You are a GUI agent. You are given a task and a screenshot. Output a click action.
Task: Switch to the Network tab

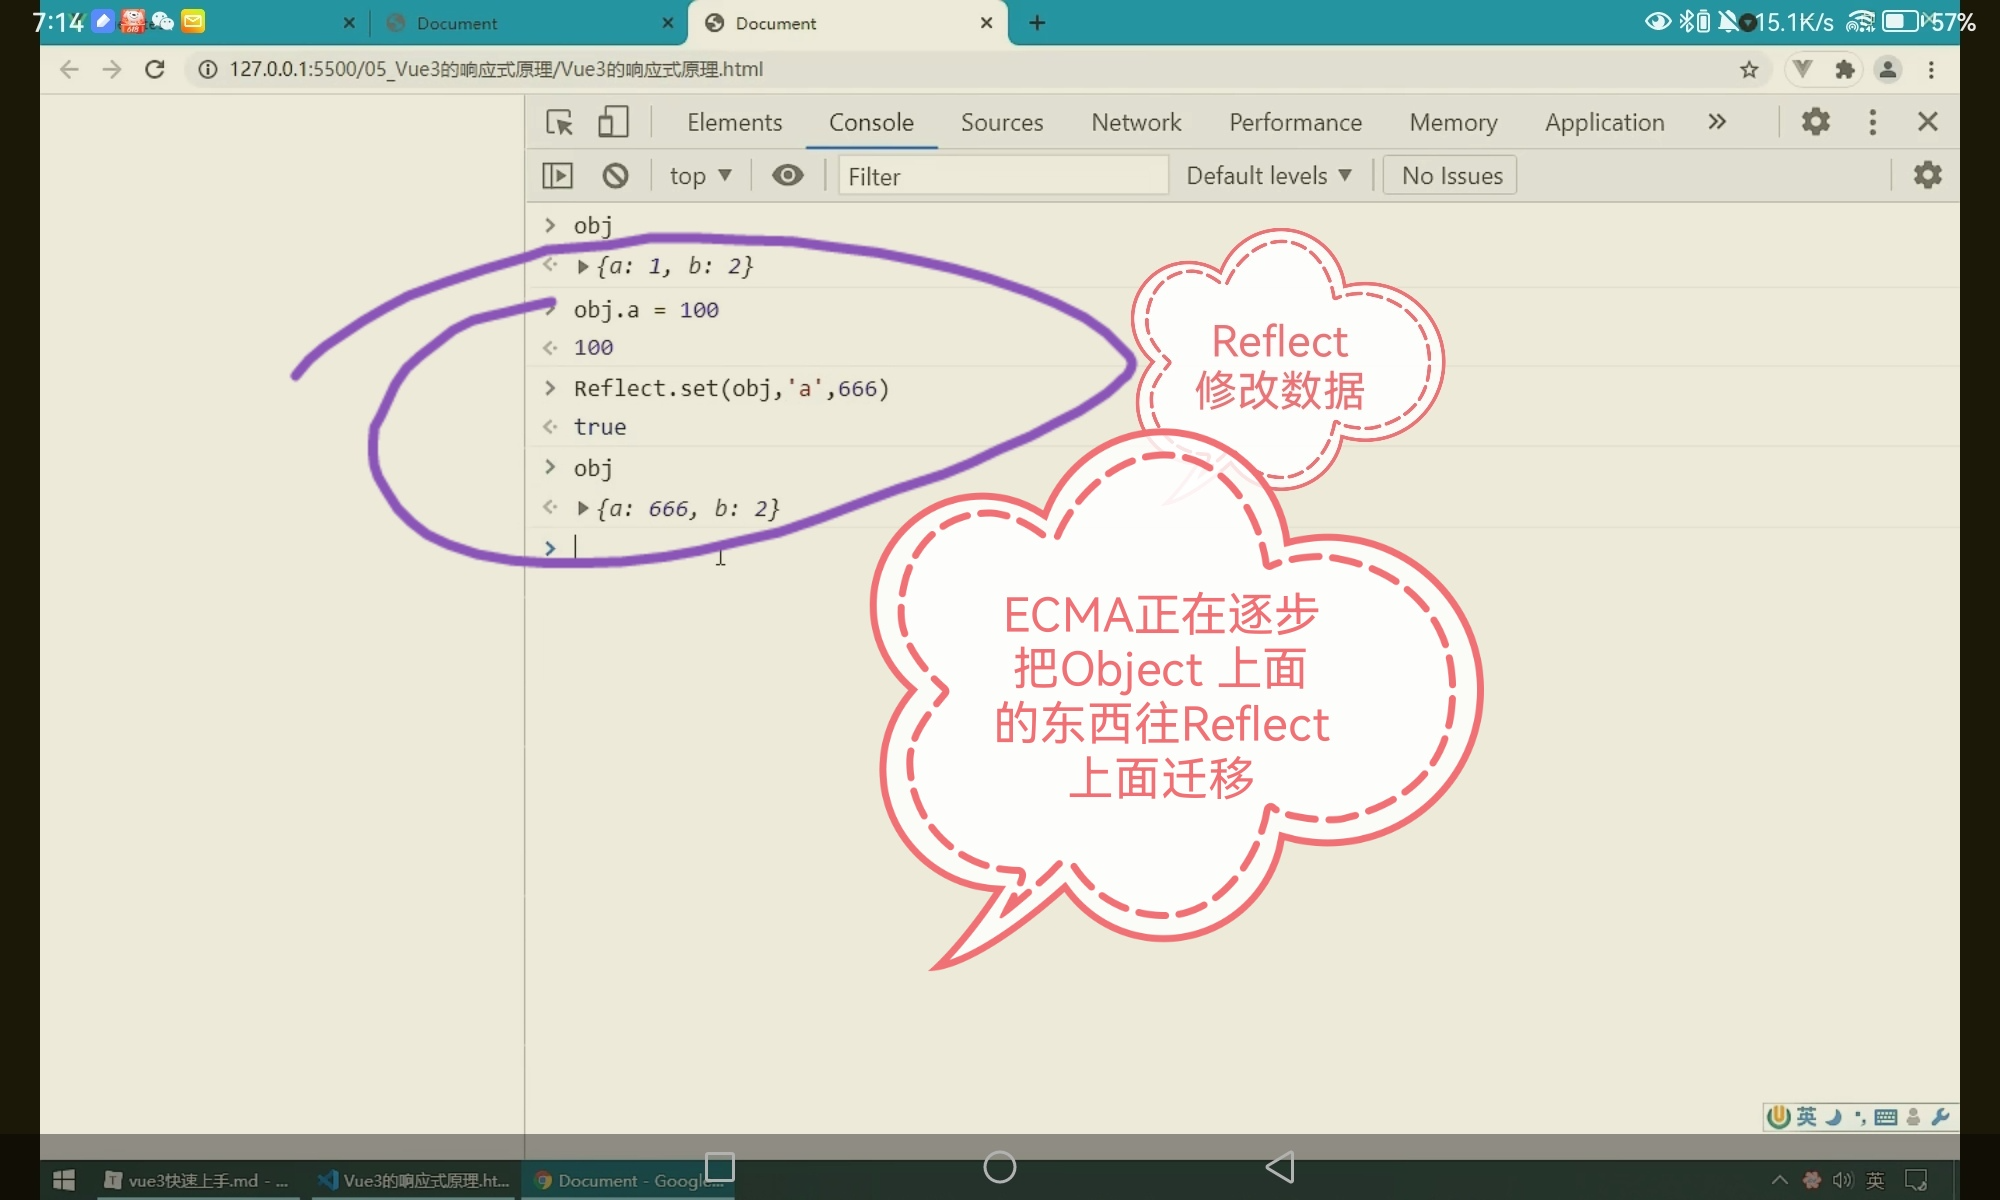[1136, 122]
